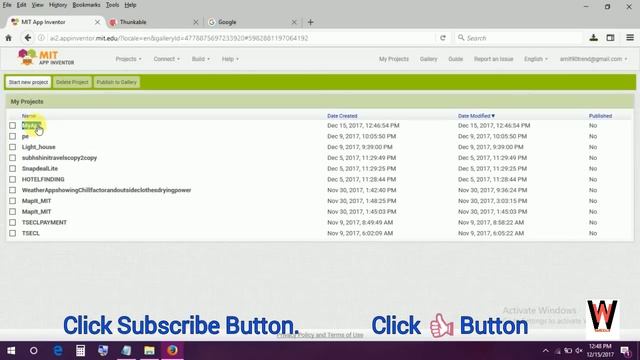Switch to the Thunkable tab
This screenshot has height=360, width=640.
(x=153, y=22)
